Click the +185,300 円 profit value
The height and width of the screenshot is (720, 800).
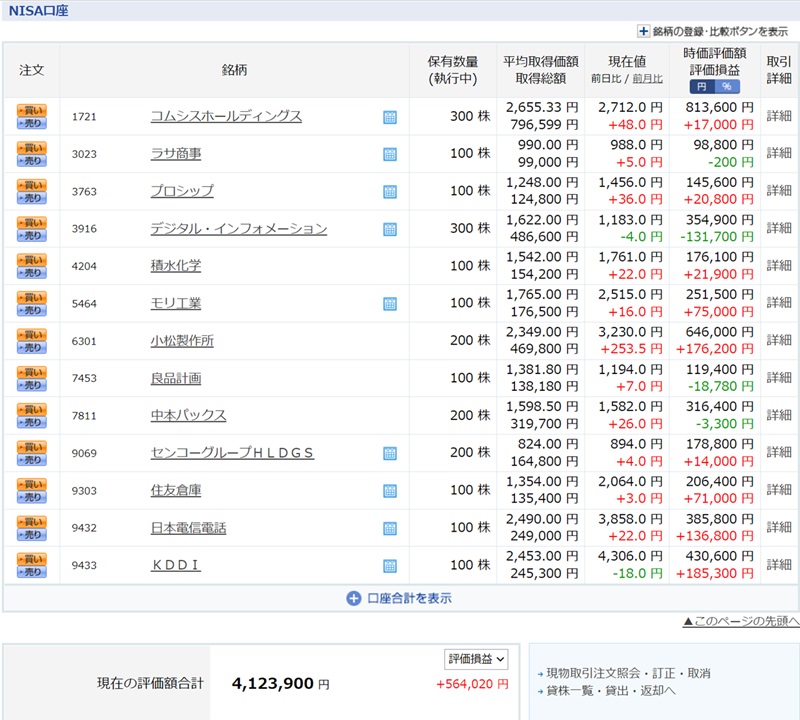714,574
